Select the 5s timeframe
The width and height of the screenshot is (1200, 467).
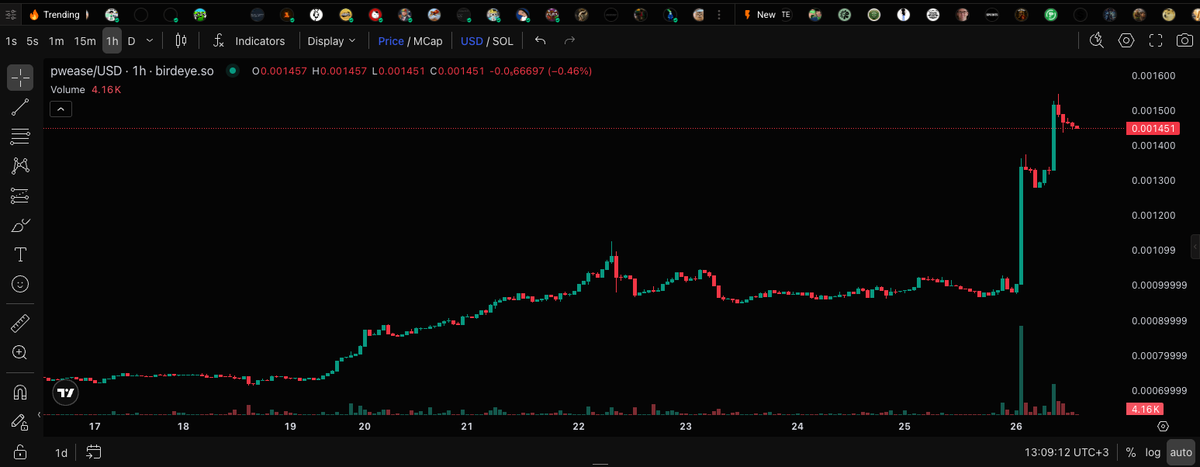point(33,41)
